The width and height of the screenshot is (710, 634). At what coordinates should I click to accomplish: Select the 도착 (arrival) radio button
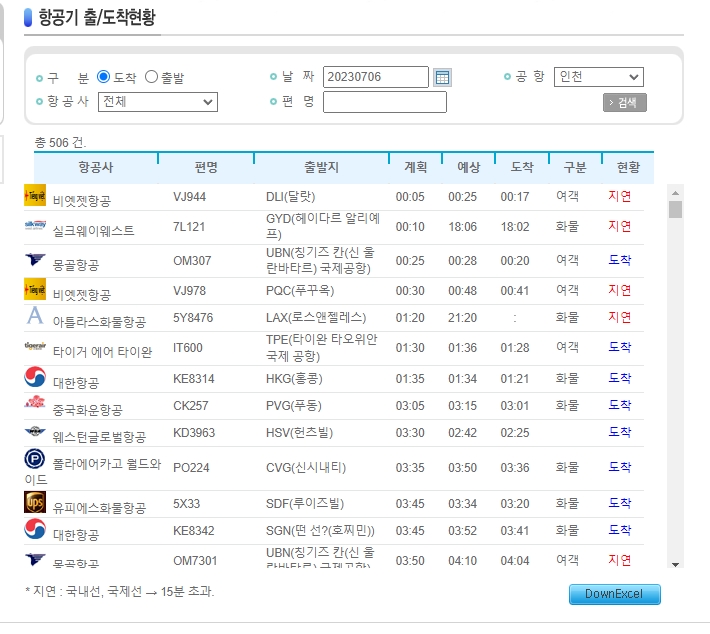(103, 77)
